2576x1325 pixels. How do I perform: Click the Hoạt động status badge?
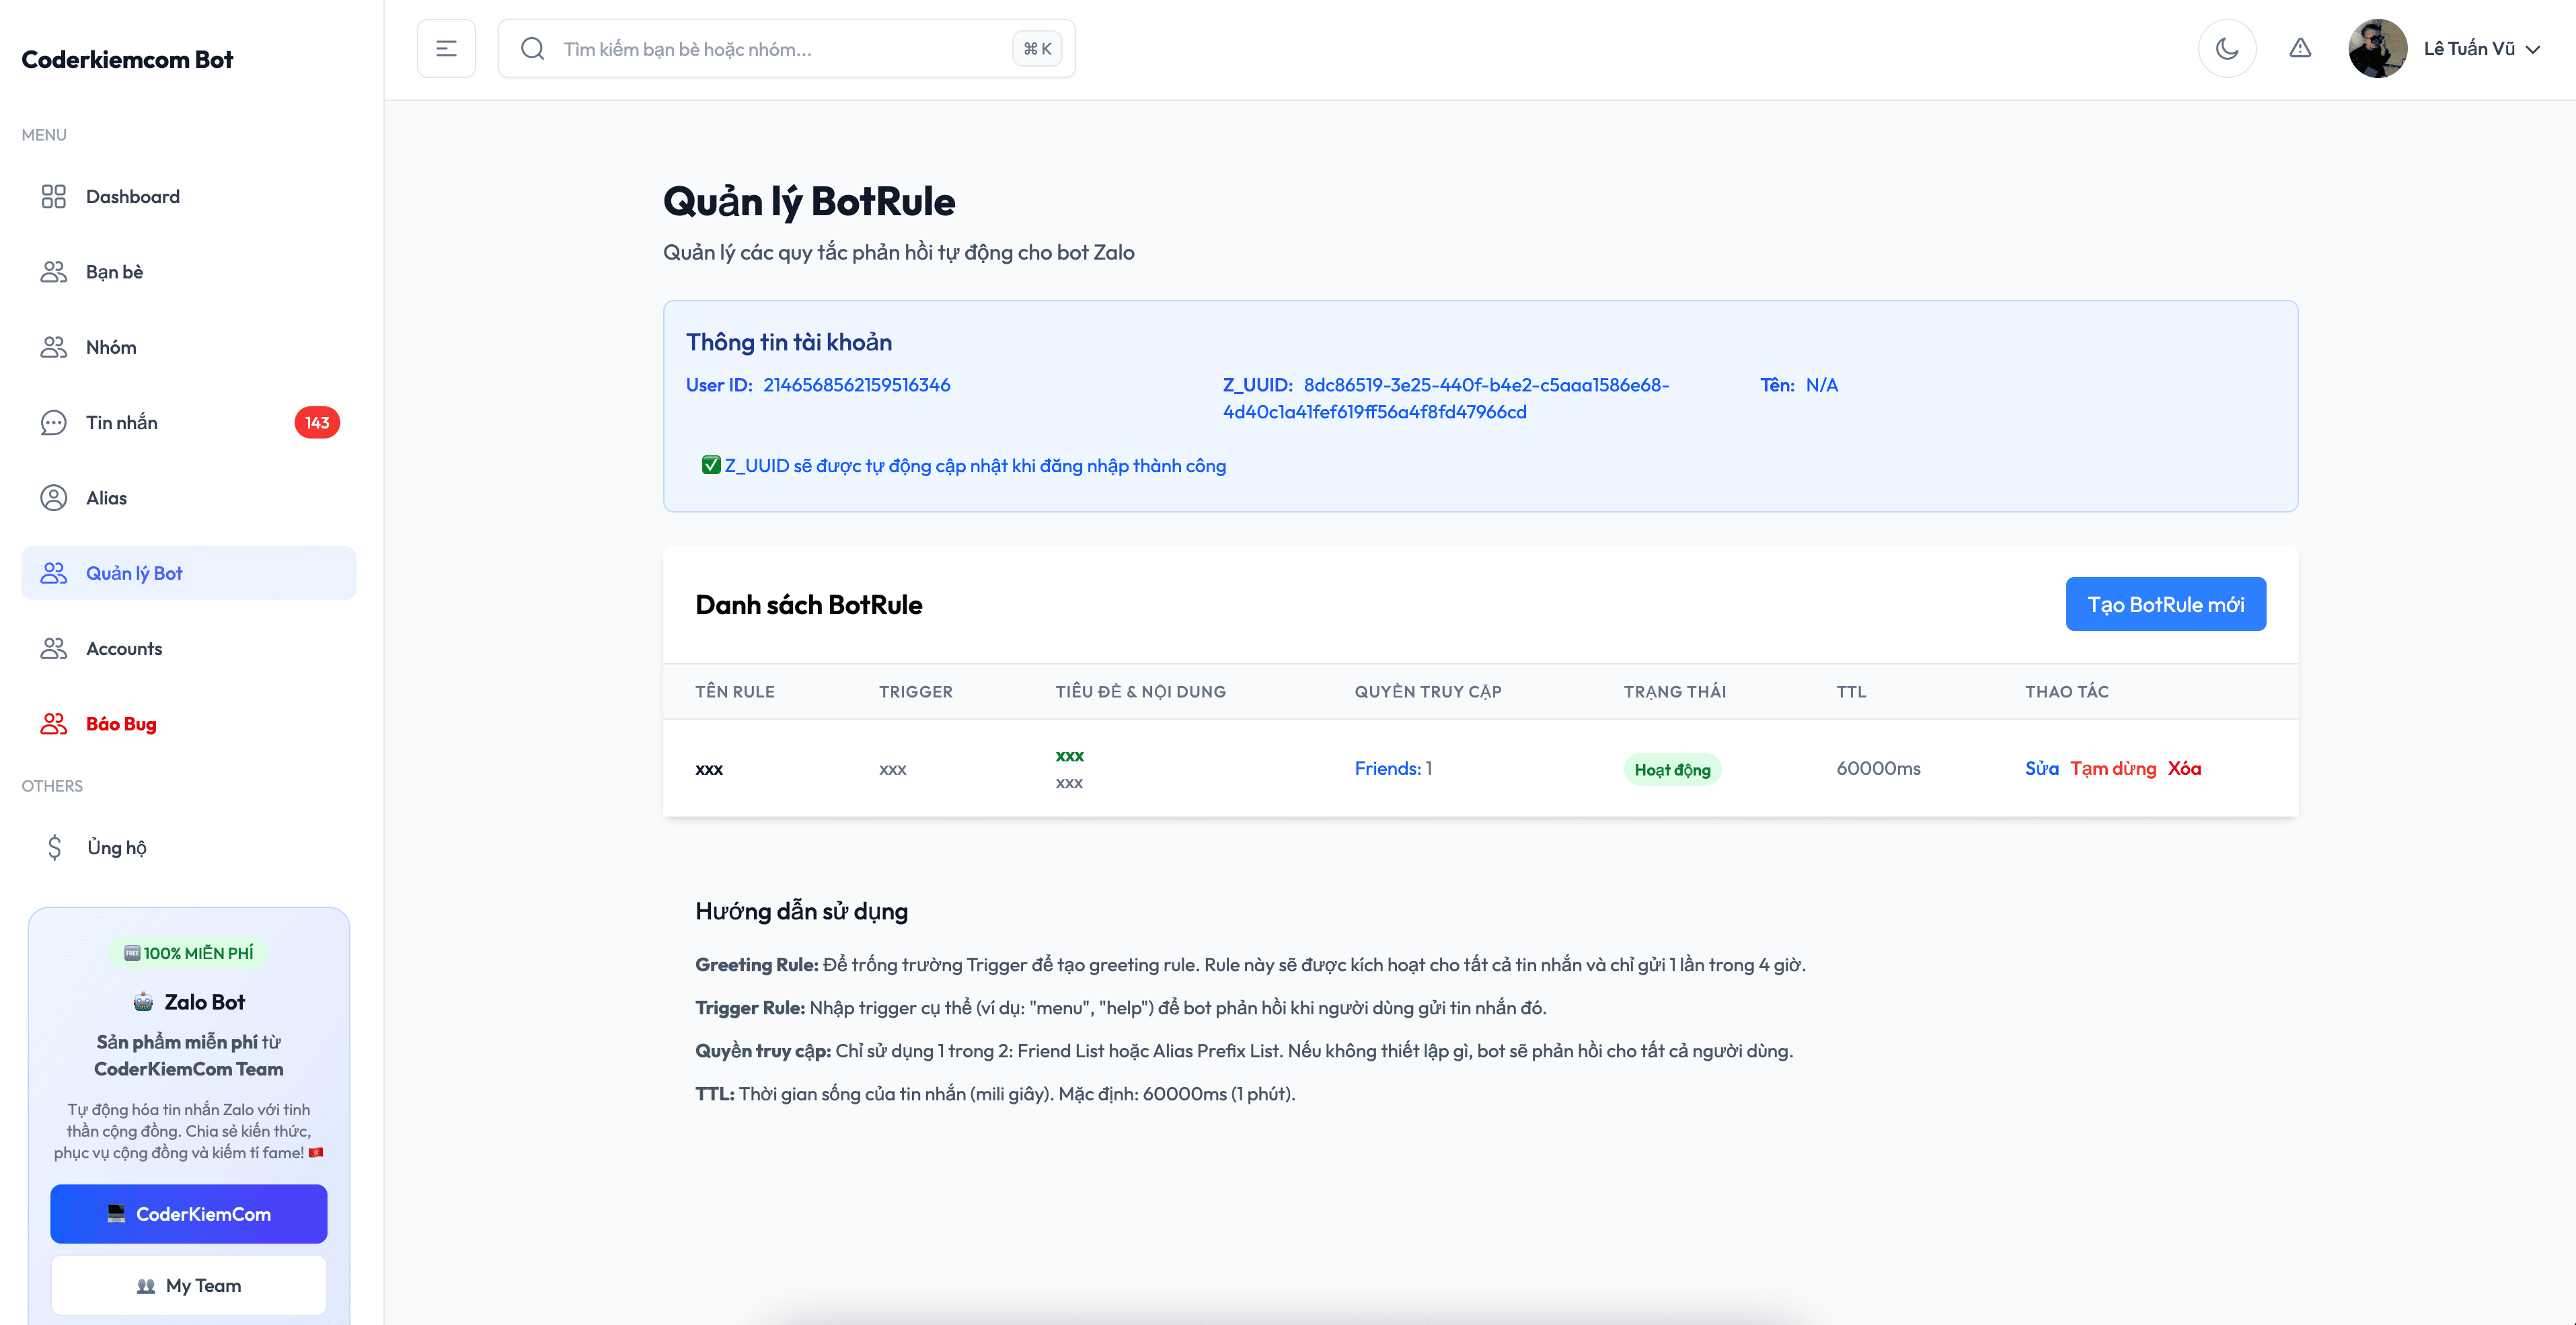coord(1672,769)
